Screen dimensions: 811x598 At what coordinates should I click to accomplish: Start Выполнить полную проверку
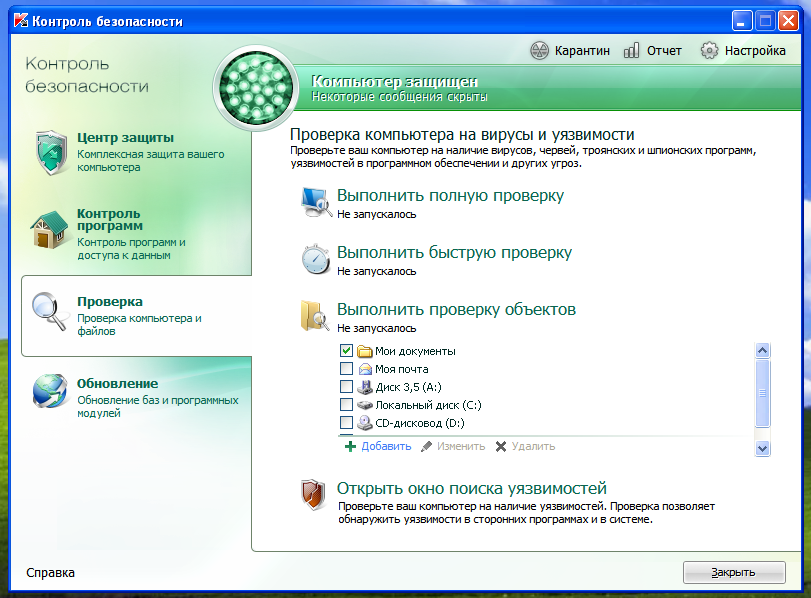coord(450,196)
